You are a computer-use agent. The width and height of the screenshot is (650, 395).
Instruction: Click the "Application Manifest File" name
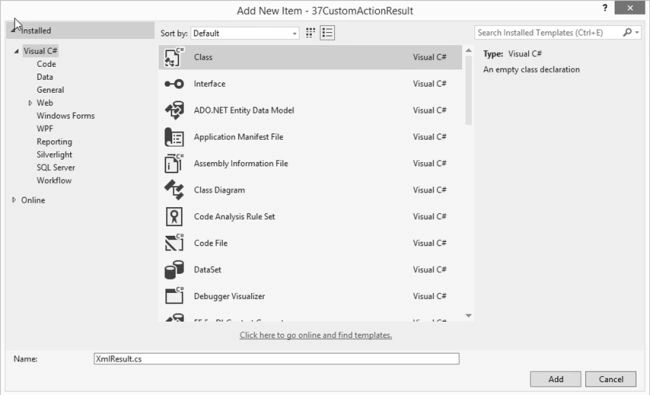click(x=239, y=137)
